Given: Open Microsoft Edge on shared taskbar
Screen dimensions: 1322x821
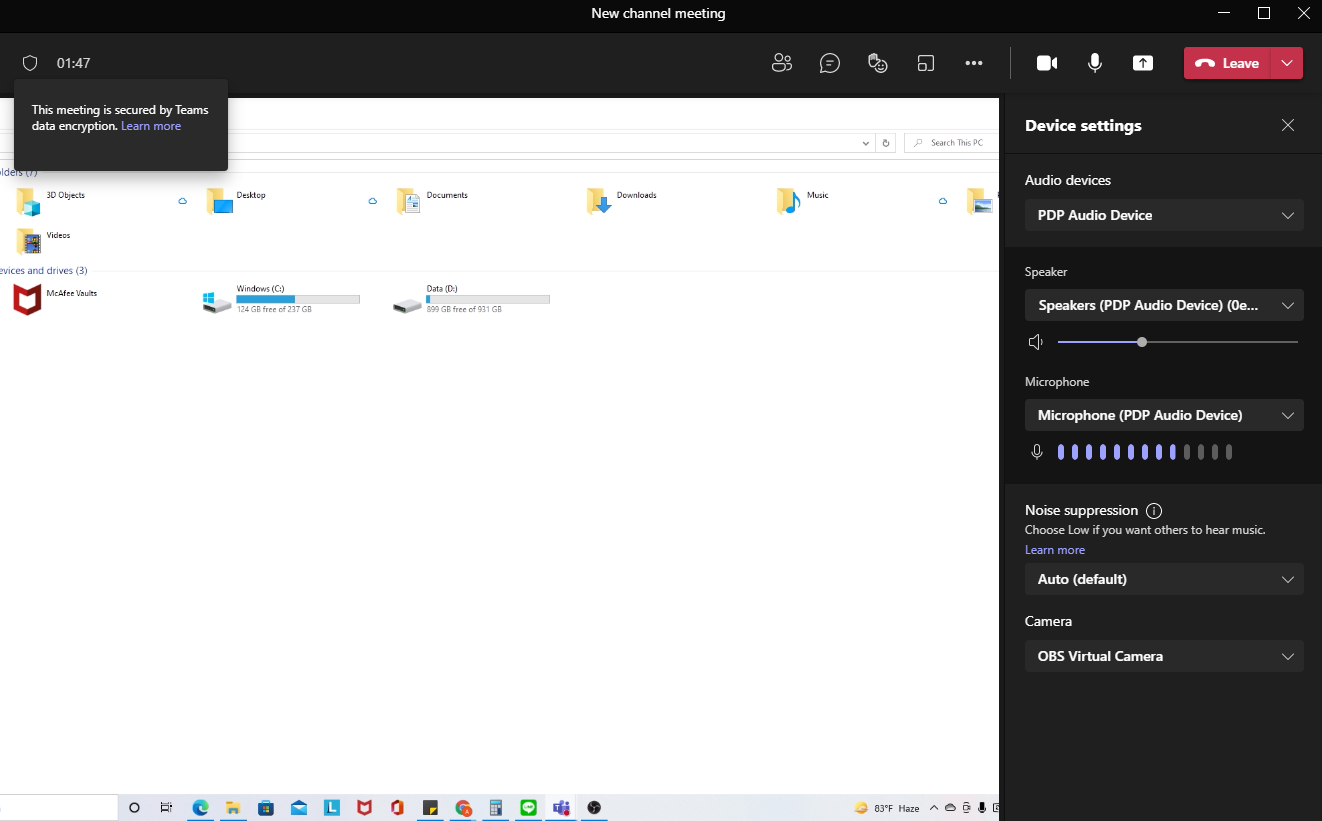Looking at the screenshot, I should coord(200,808).
